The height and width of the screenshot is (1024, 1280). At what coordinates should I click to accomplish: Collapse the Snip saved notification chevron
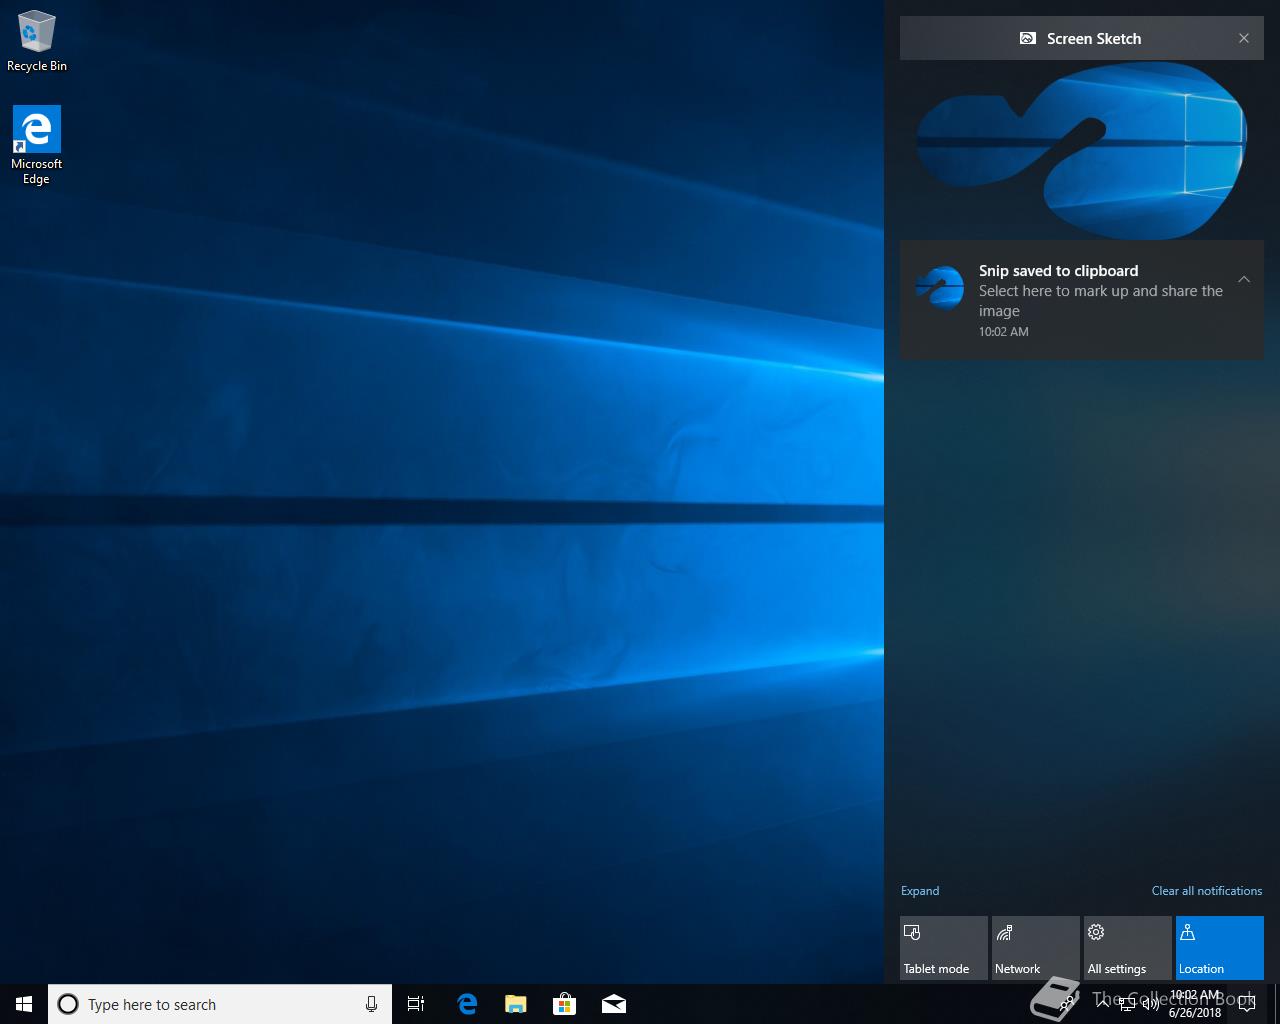pos(1244,280)
